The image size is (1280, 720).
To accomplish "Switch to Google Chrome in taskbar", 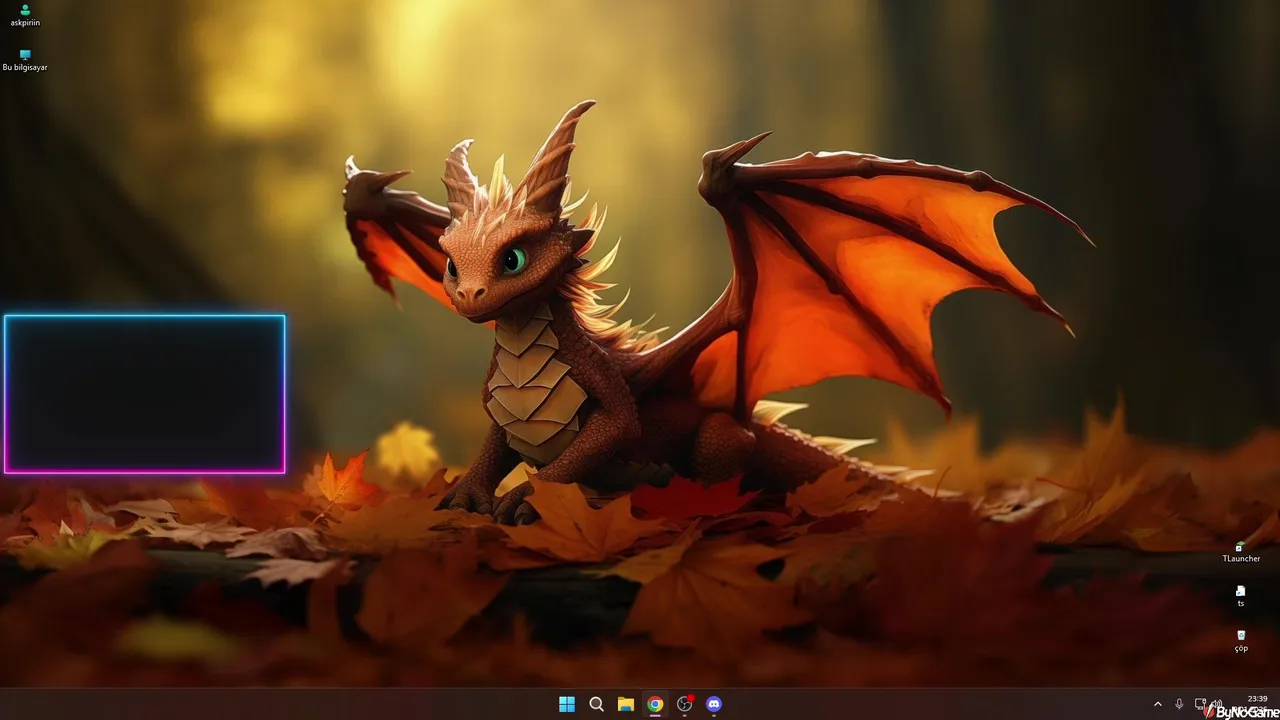I will pos(655,704).
